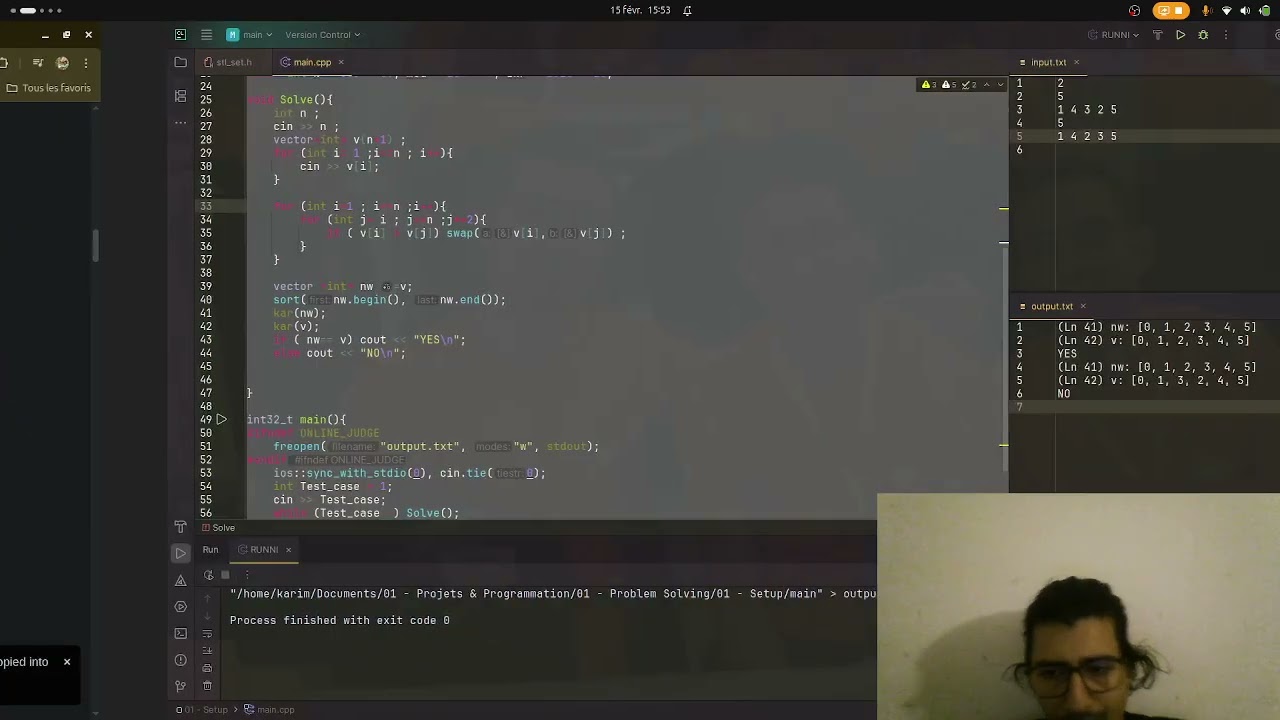The height and width of the screenshot is (720, 1280).
Task: Stop screen recording in top bar
Action: tap(1171, 10)
